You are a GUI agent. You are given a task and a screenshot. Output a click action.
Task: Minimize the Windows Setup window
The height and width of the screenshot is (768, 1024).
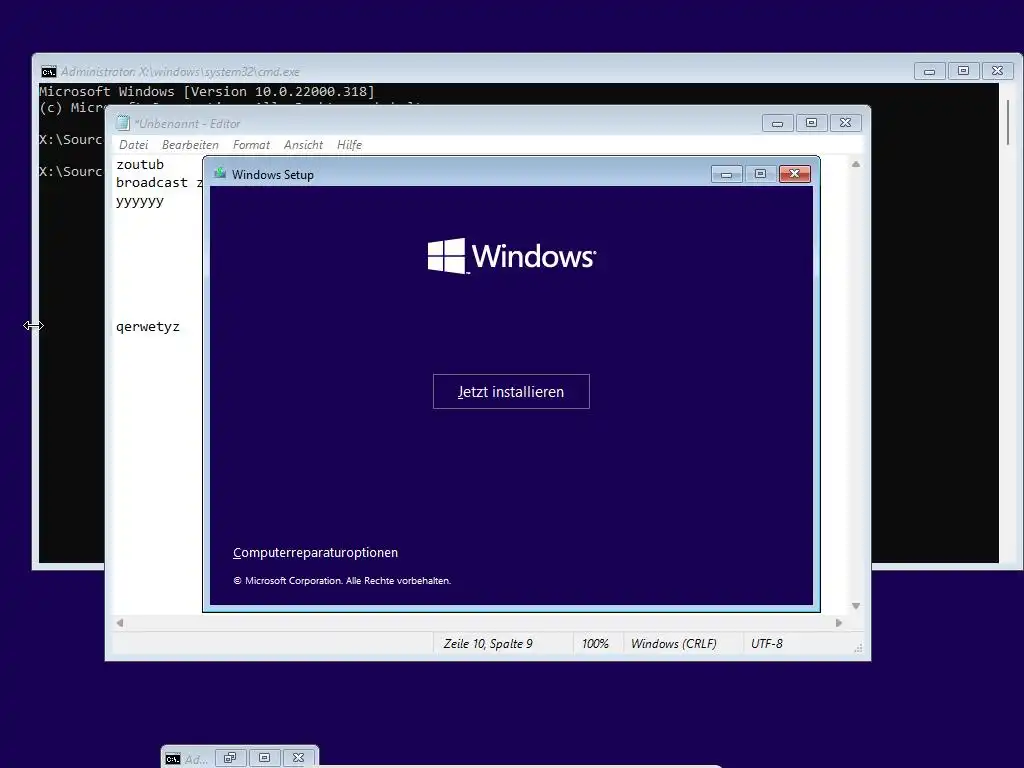(x=726, y=174)
